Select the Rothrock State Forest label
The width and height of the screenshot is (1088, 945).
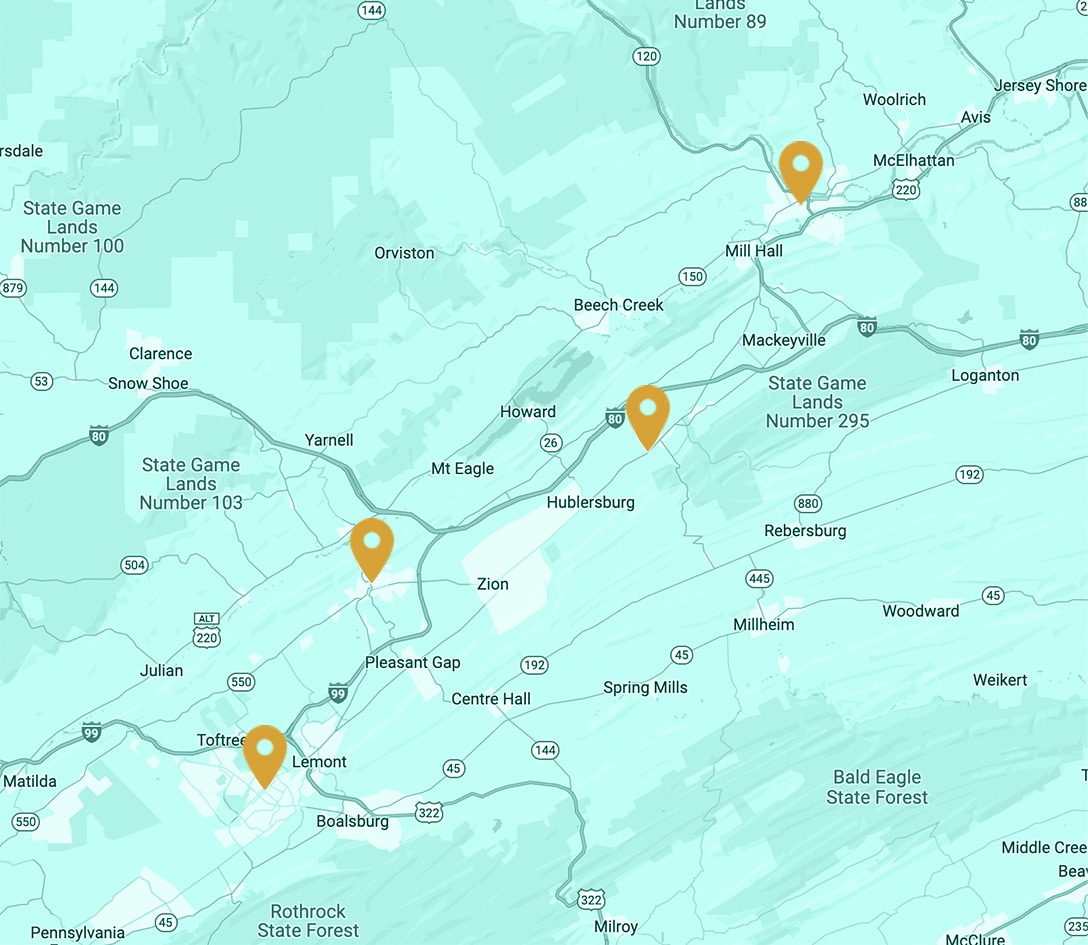308,921
